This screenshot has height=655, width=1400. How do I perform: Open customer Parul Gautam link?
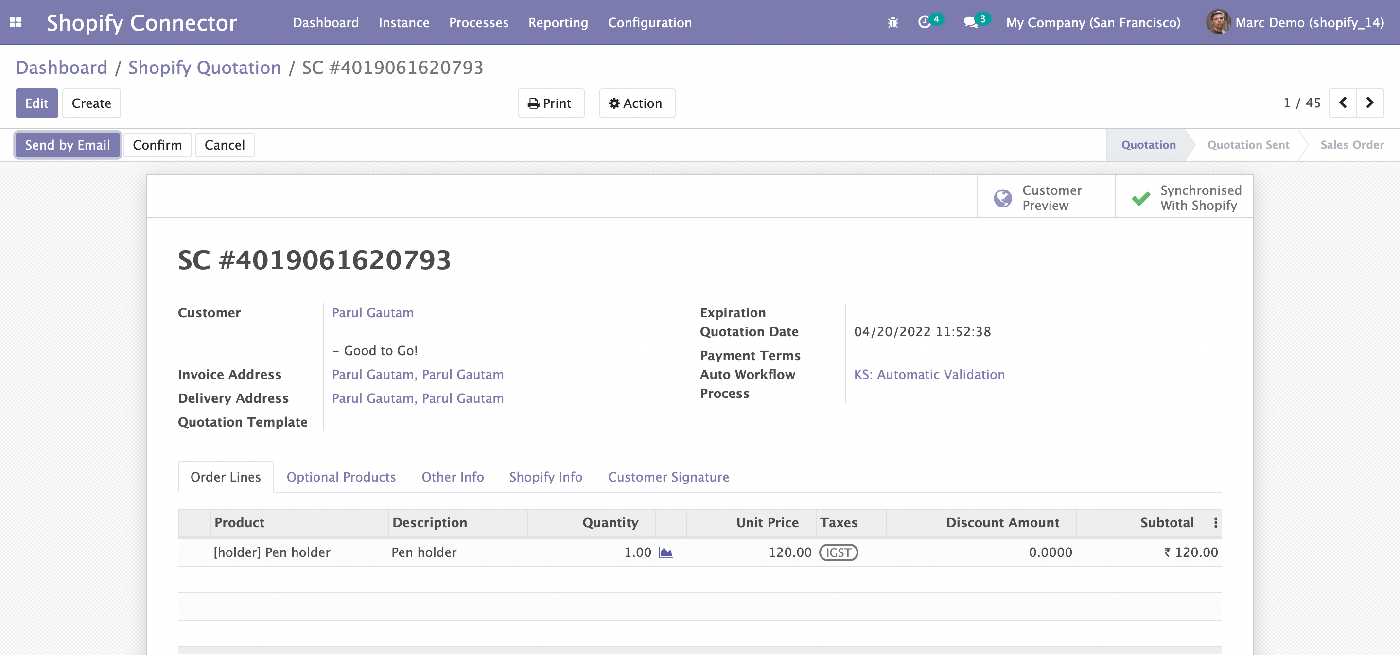click(373, 313)
